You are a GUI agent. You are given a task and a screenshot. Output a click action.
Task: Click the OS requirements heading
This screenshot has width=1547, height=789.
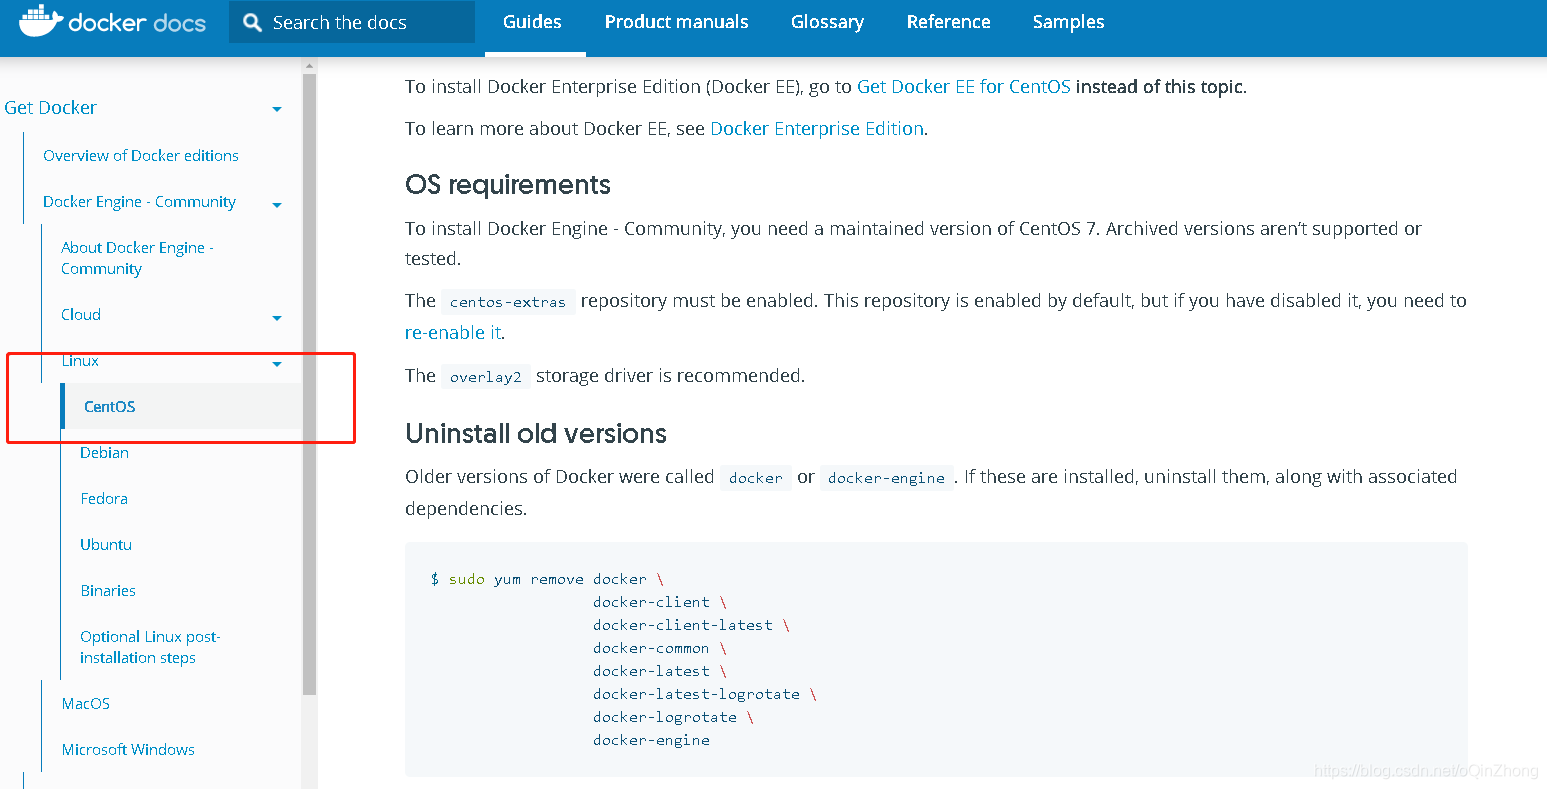tap(508, 185)
